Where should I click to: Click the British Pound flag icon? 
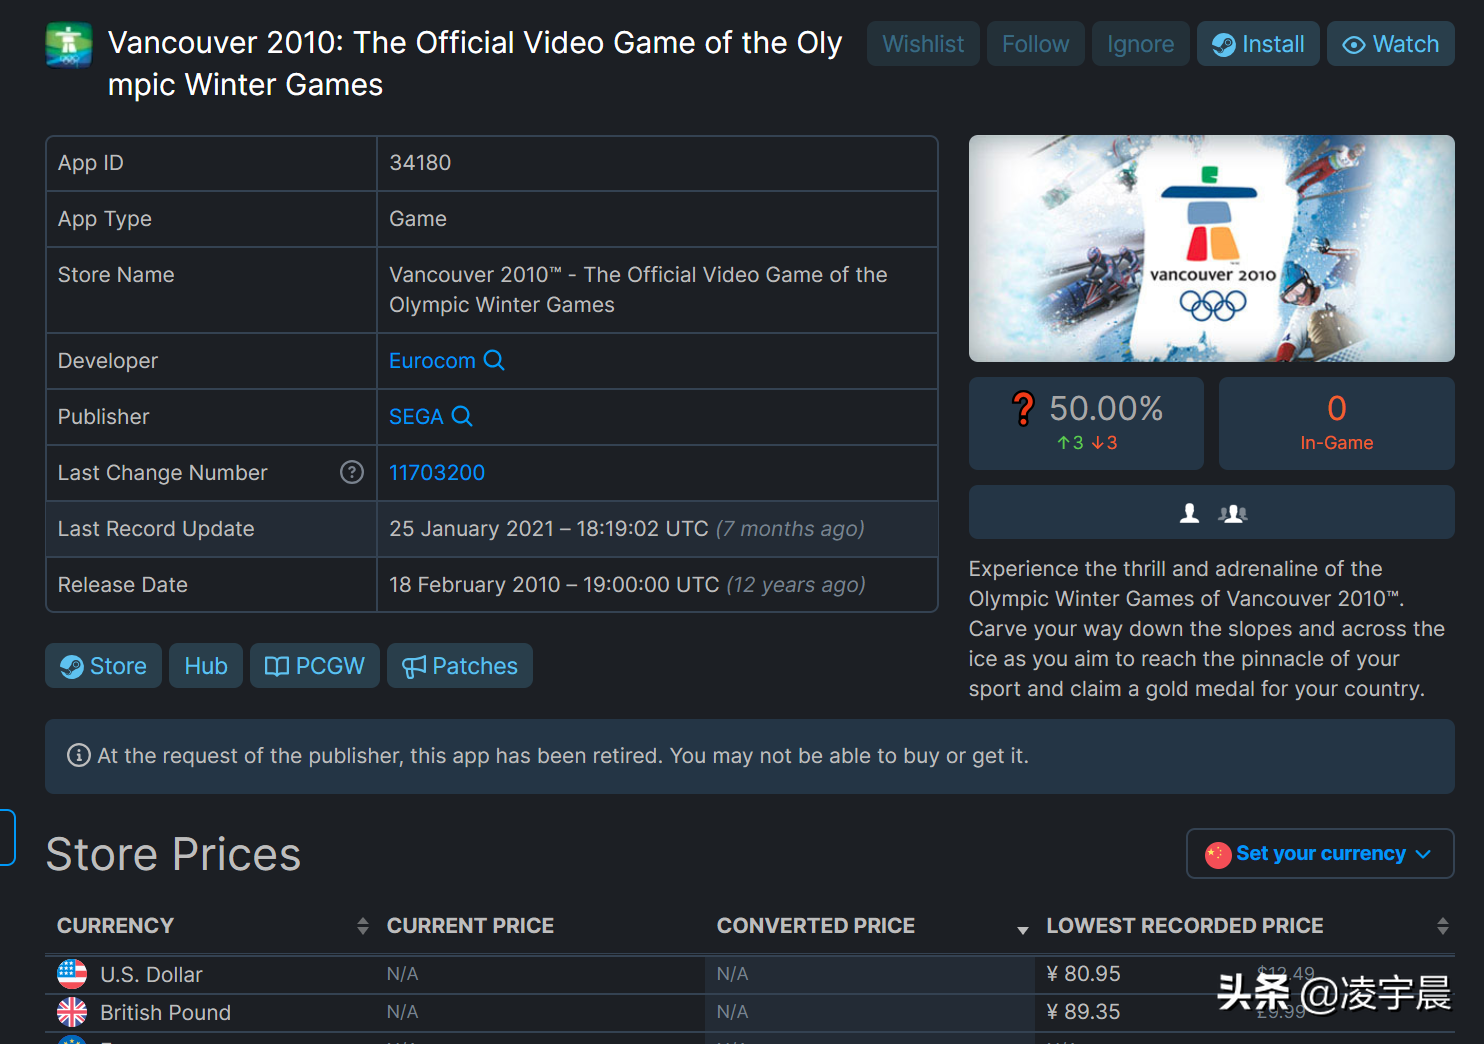[72, 1012]
